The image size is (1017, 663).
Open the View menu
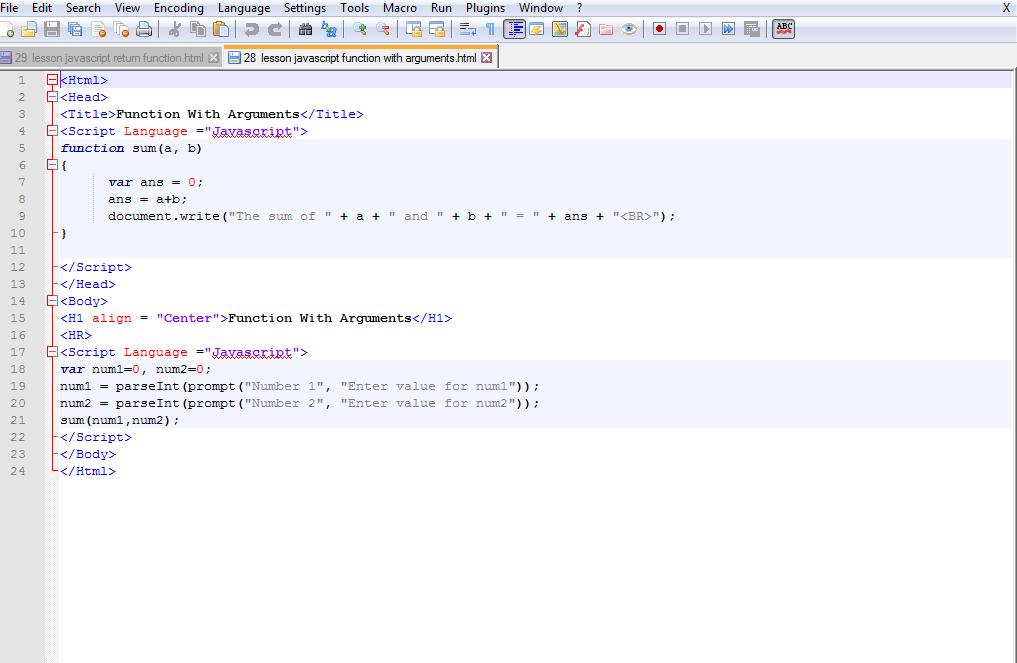tap(127, 8)
